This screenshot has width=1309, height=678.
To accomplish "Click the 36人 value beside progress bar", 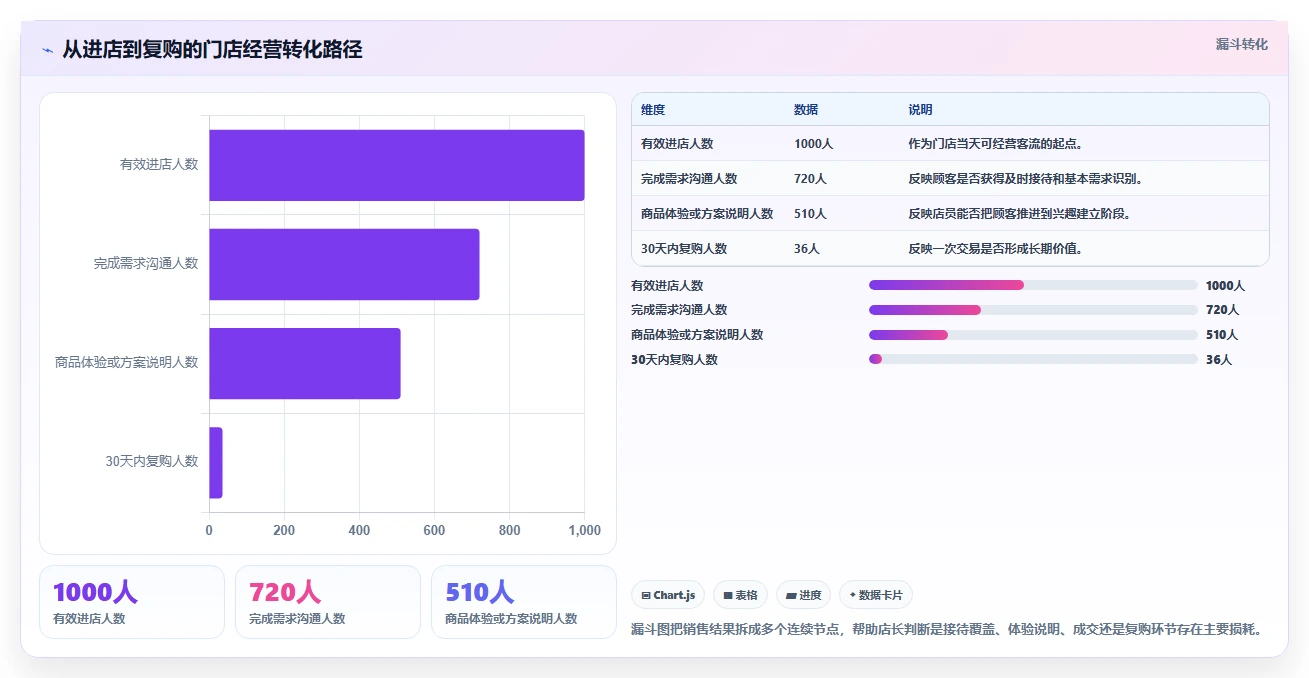I will click(x=1219, y=360).
